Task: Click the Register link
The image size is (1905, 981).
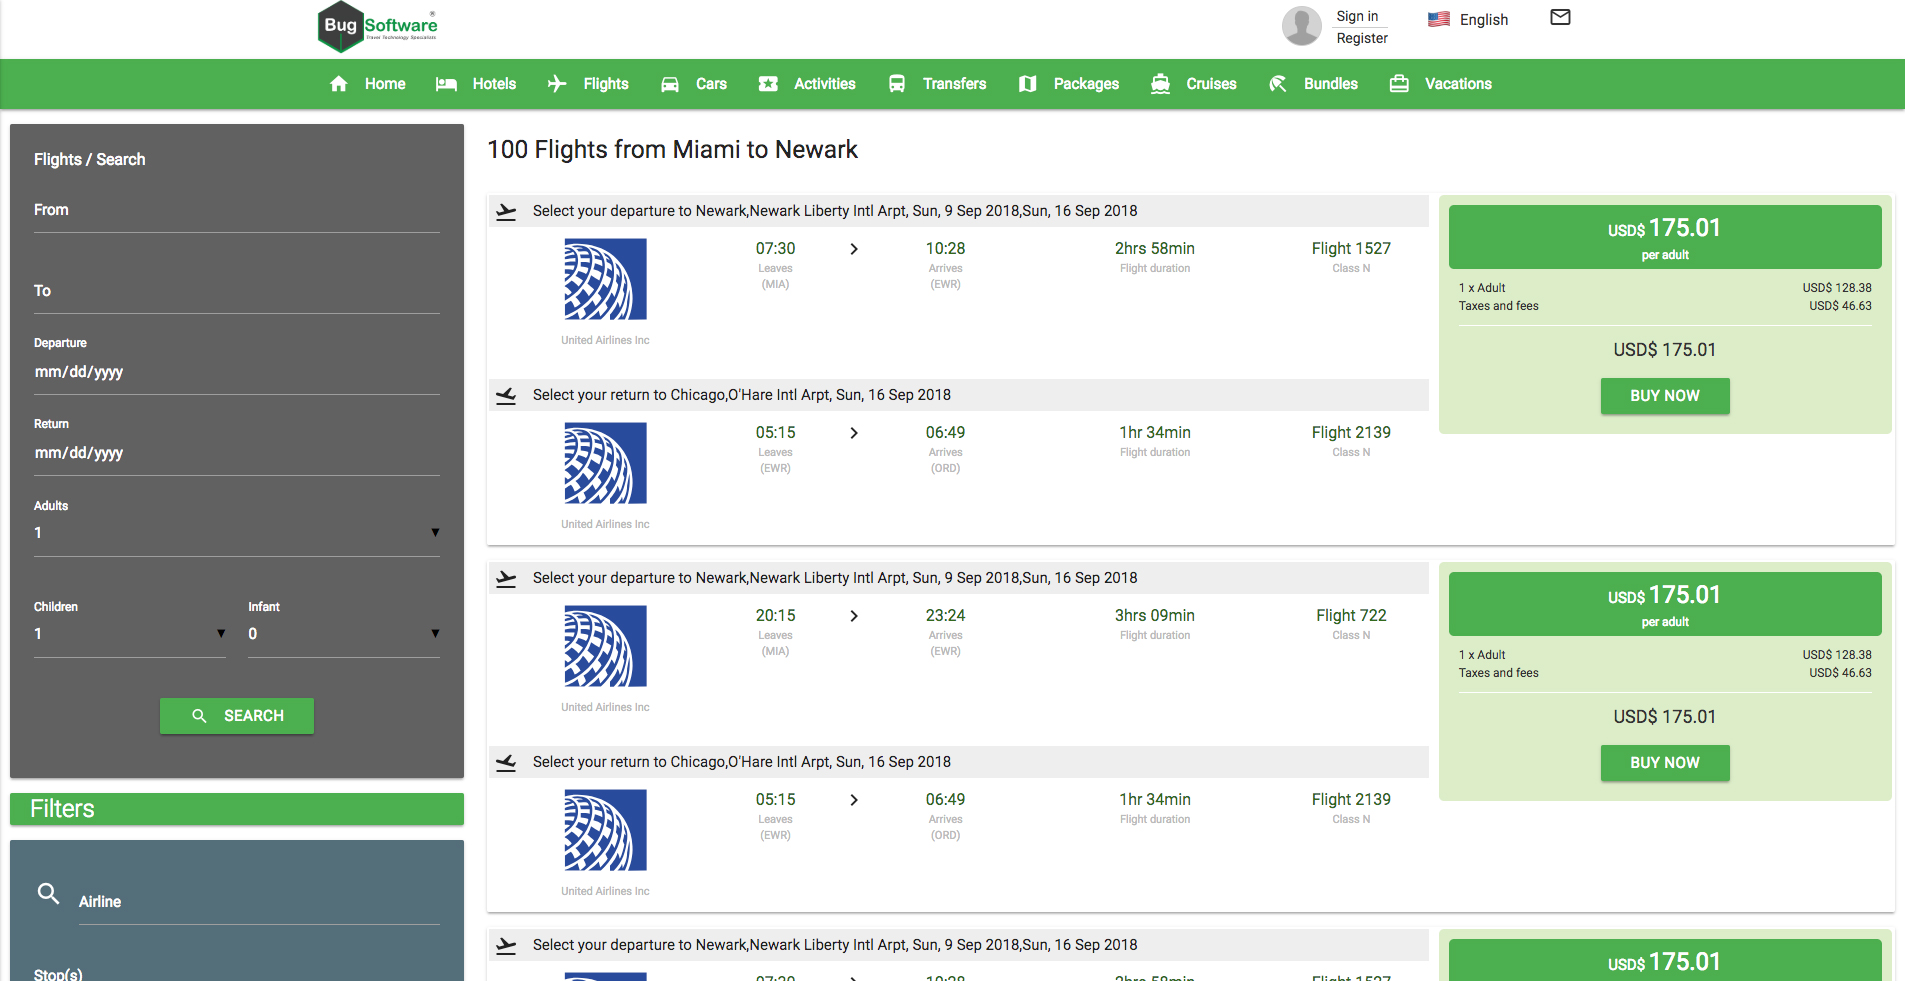Action: point(1362,38)
